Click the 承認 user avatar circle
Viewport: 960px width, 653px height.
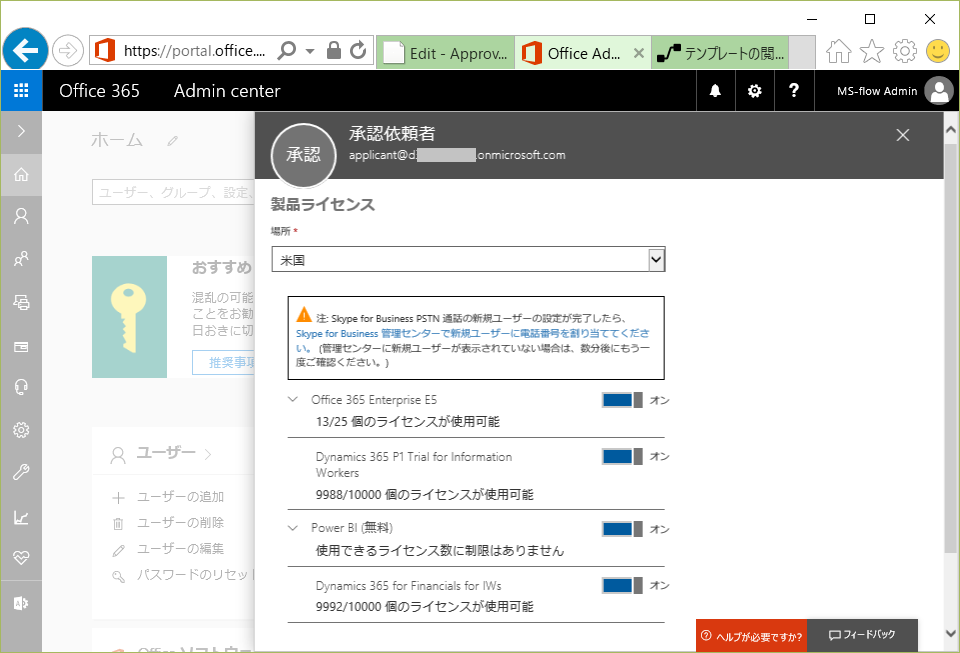[x=303, y=155]
